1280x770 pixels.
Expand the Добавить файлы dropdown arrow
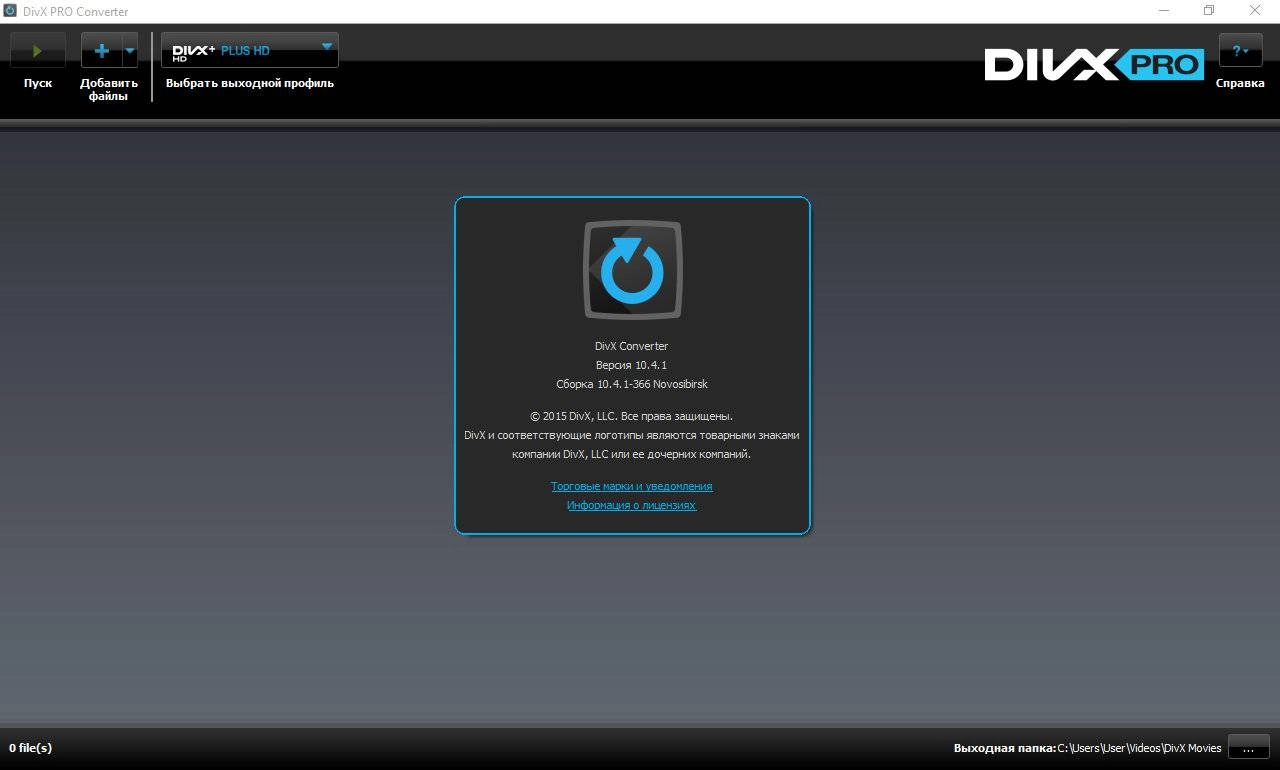[x=130, y=50]
